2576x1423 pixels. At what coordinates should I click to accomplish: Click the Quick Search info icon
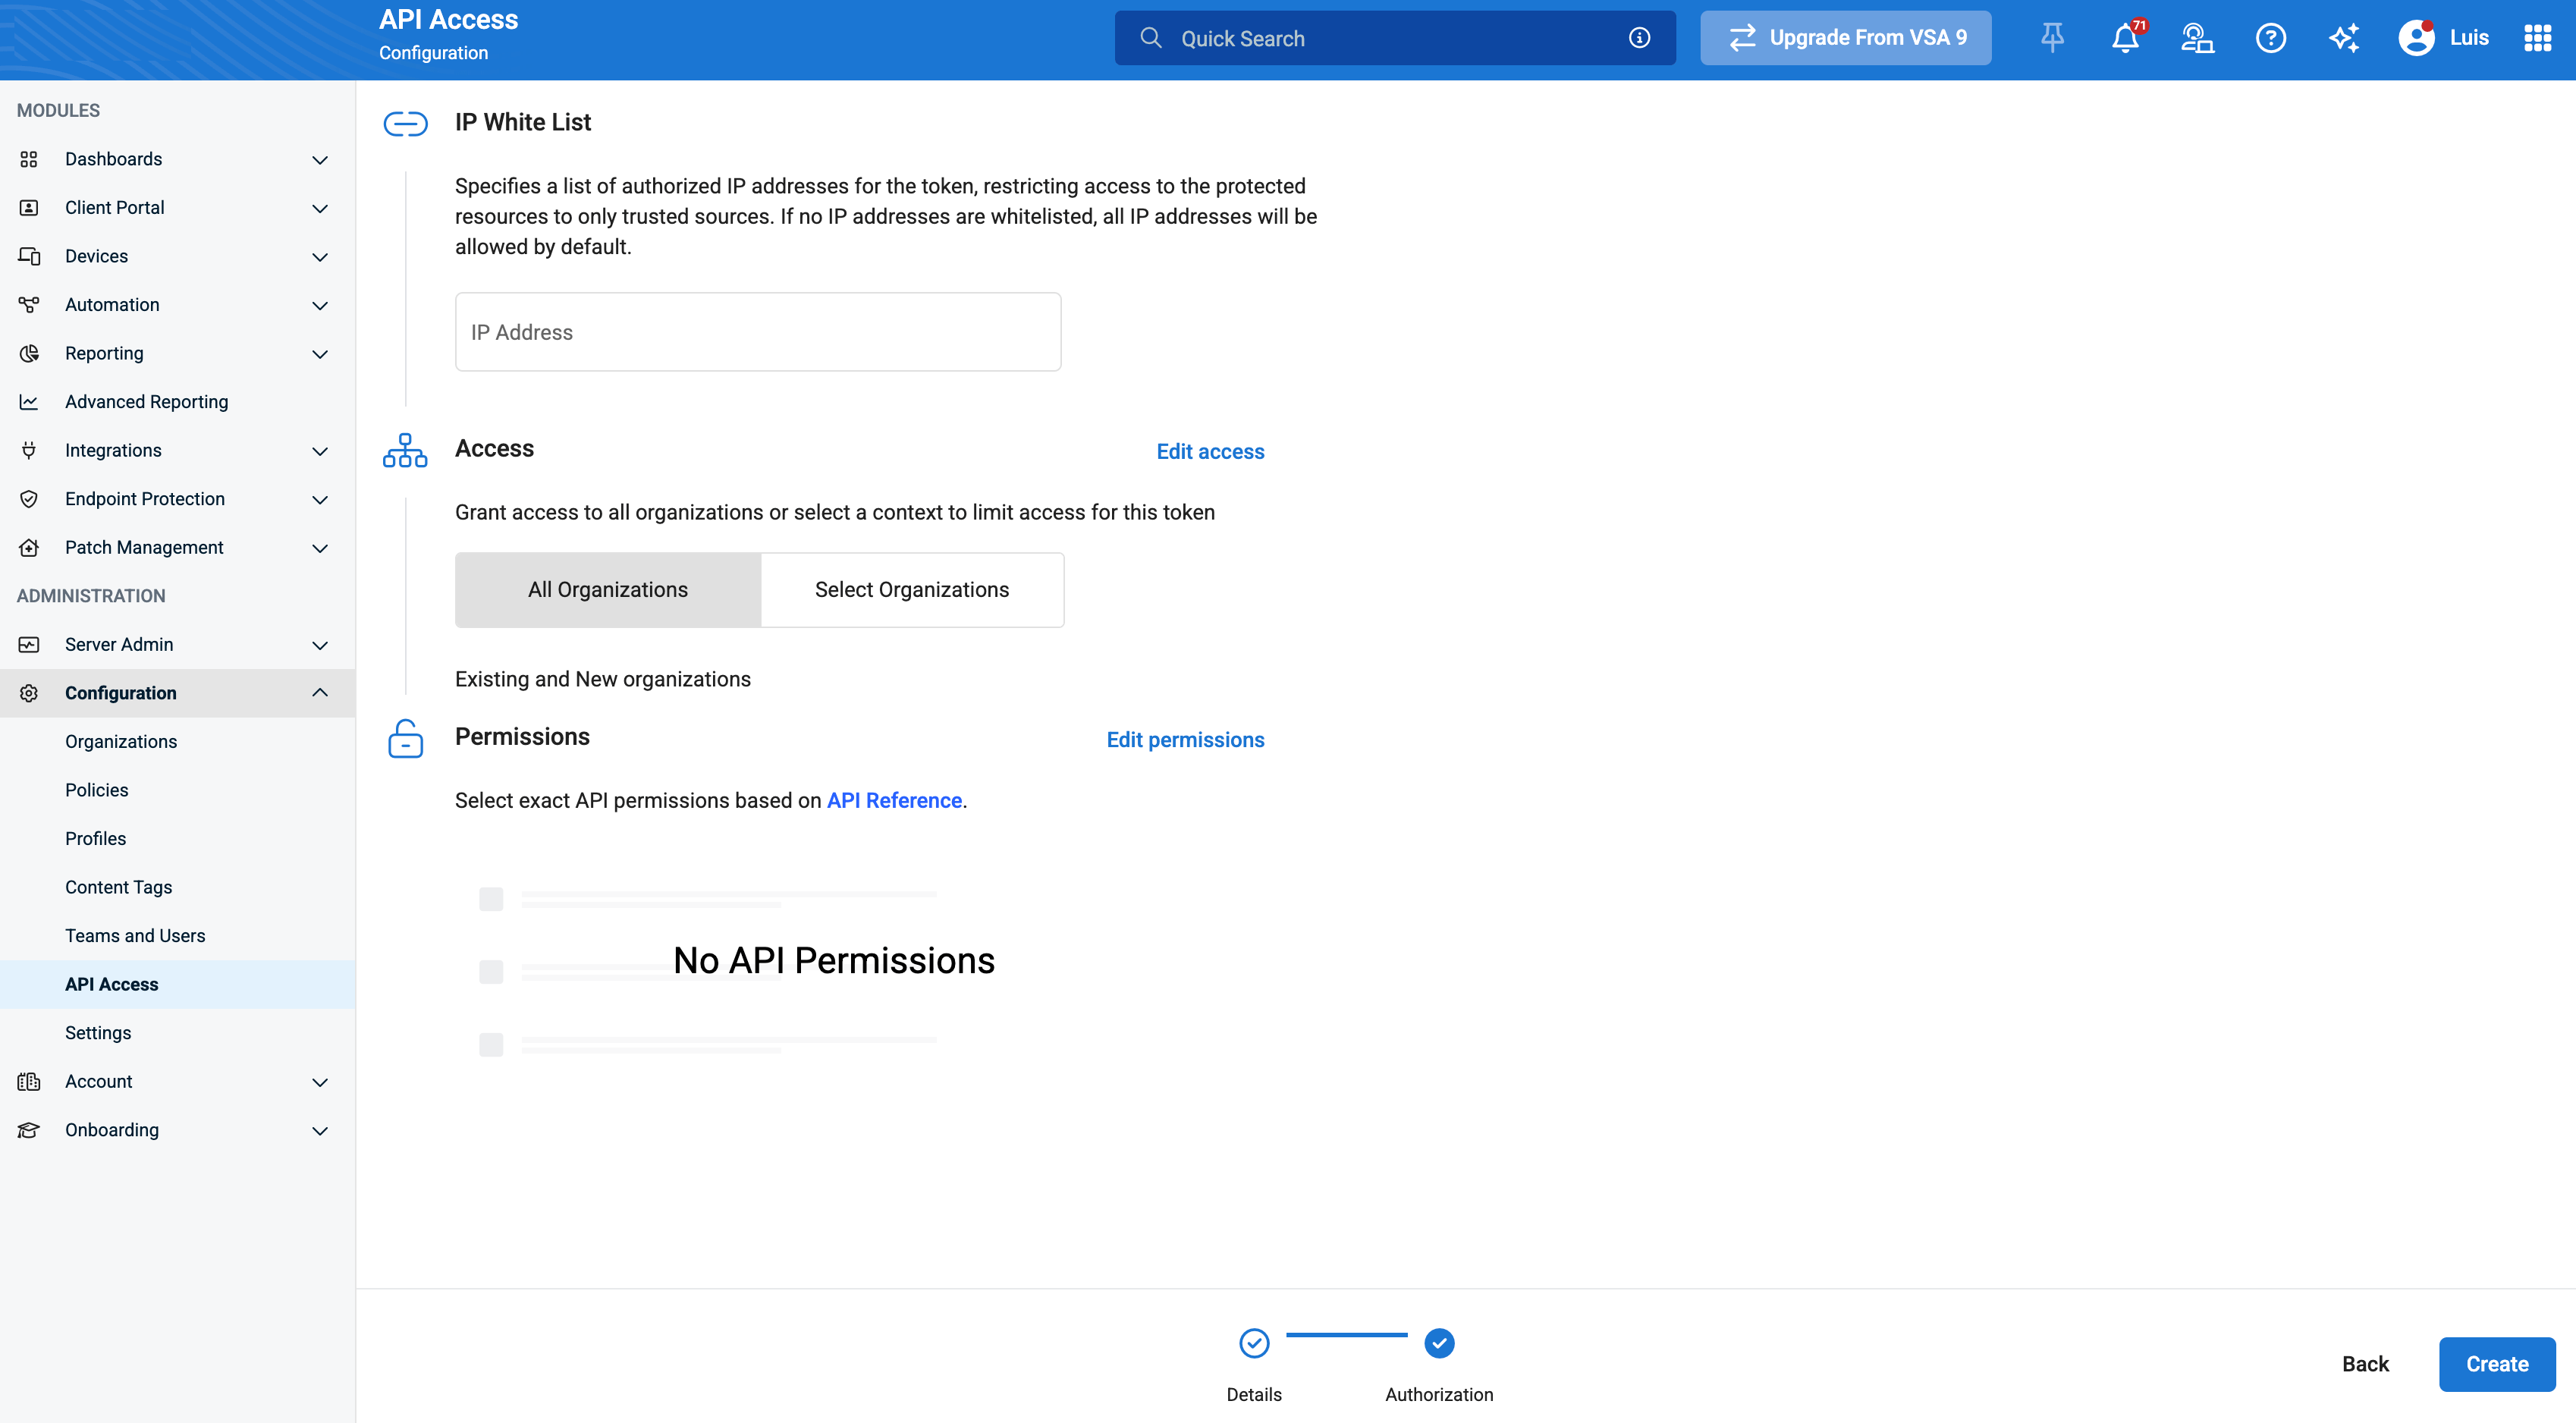coord(1639,38)
